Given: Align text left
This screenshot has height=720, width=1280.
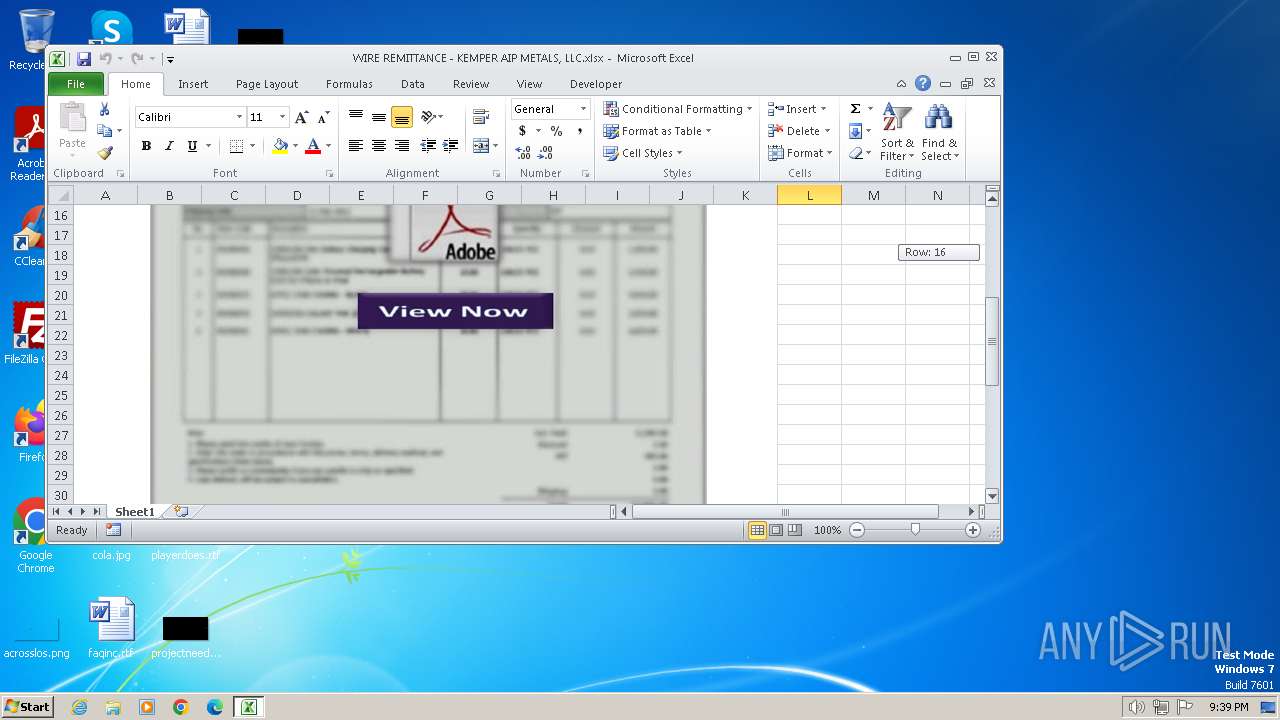Looking at the screenshot, I should pos(356,146).
